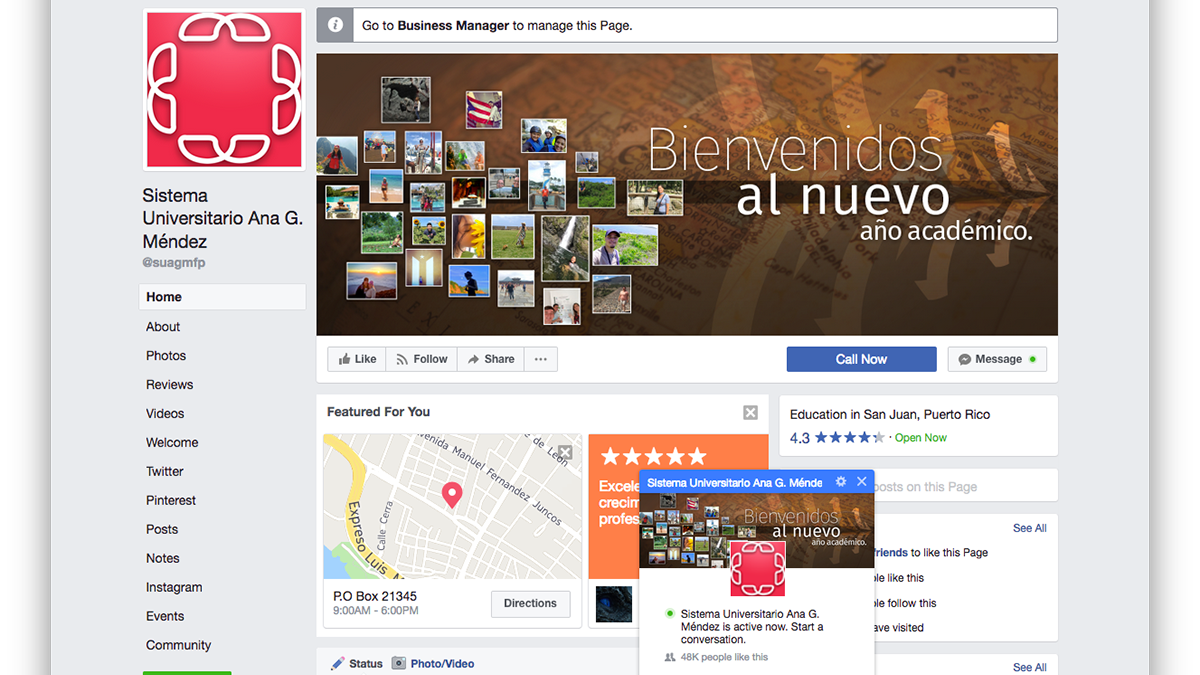The width and height of the screenshot is (1200, 675).
Task: Open first See All link in right column
Action: click(1029, 528)
